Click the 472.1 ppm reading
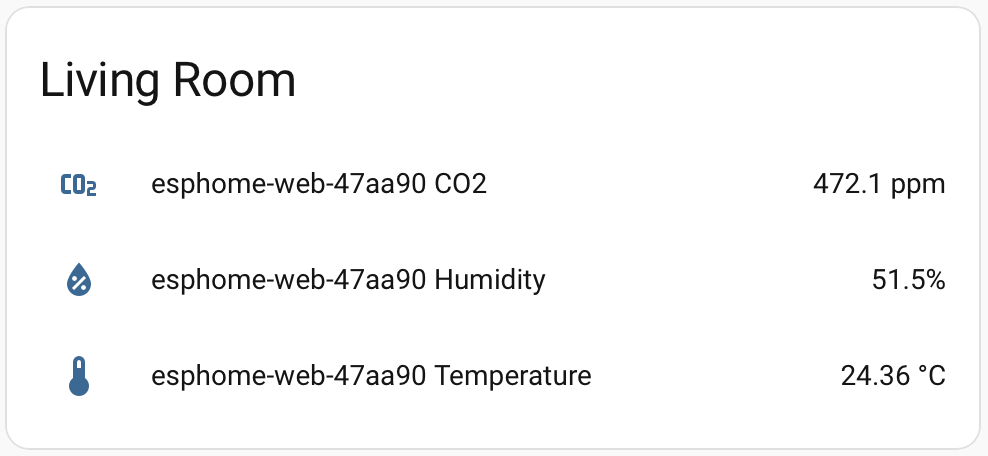 [879, 185]
